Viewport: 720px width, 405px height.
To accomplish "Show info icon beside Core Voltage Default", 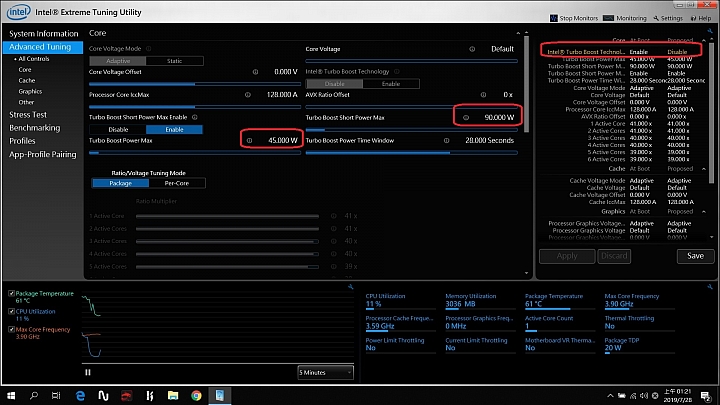I will click(472, 49).
